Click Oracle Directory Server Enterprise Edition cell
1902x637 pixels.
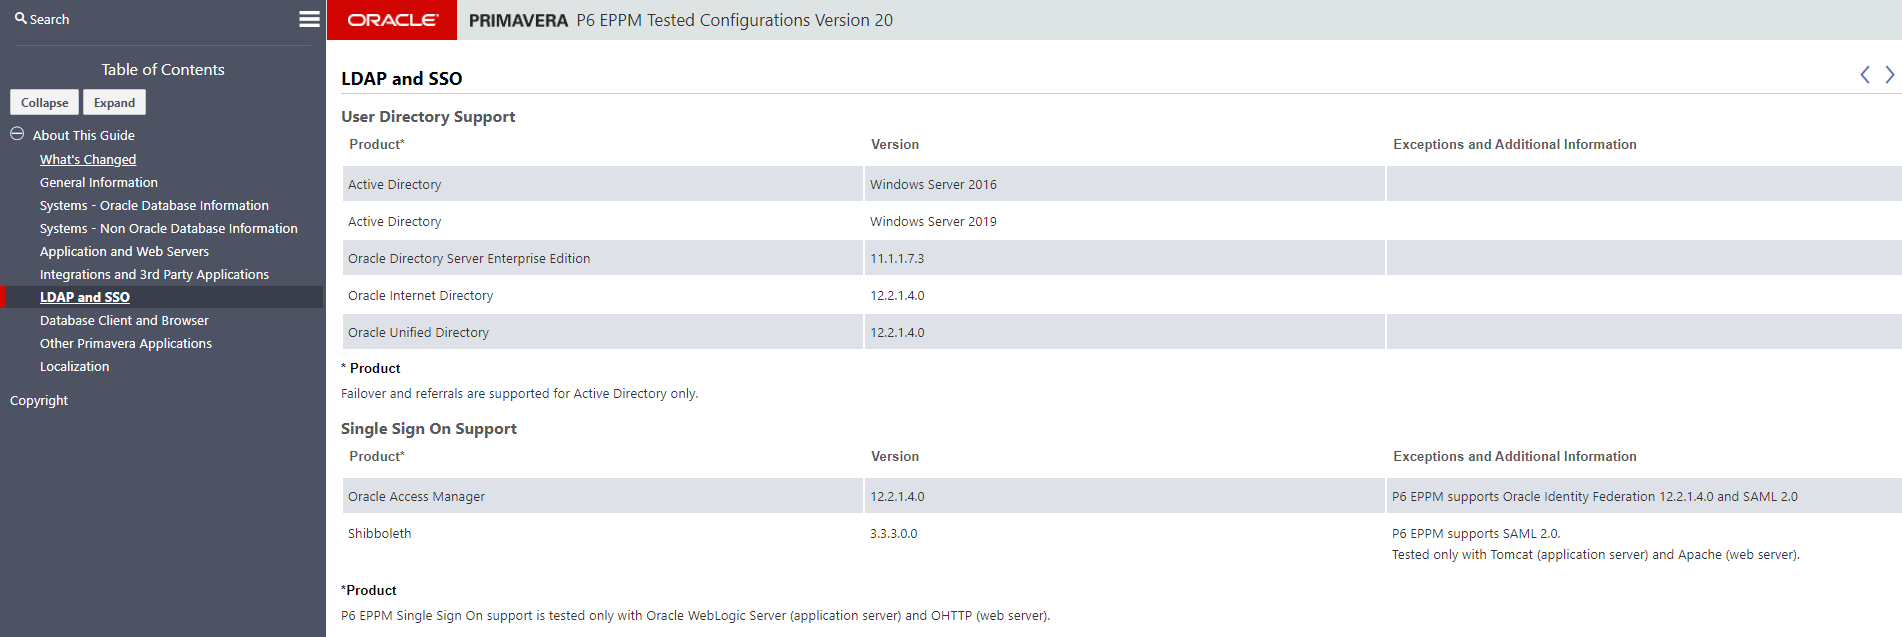[x=602, y=258]
